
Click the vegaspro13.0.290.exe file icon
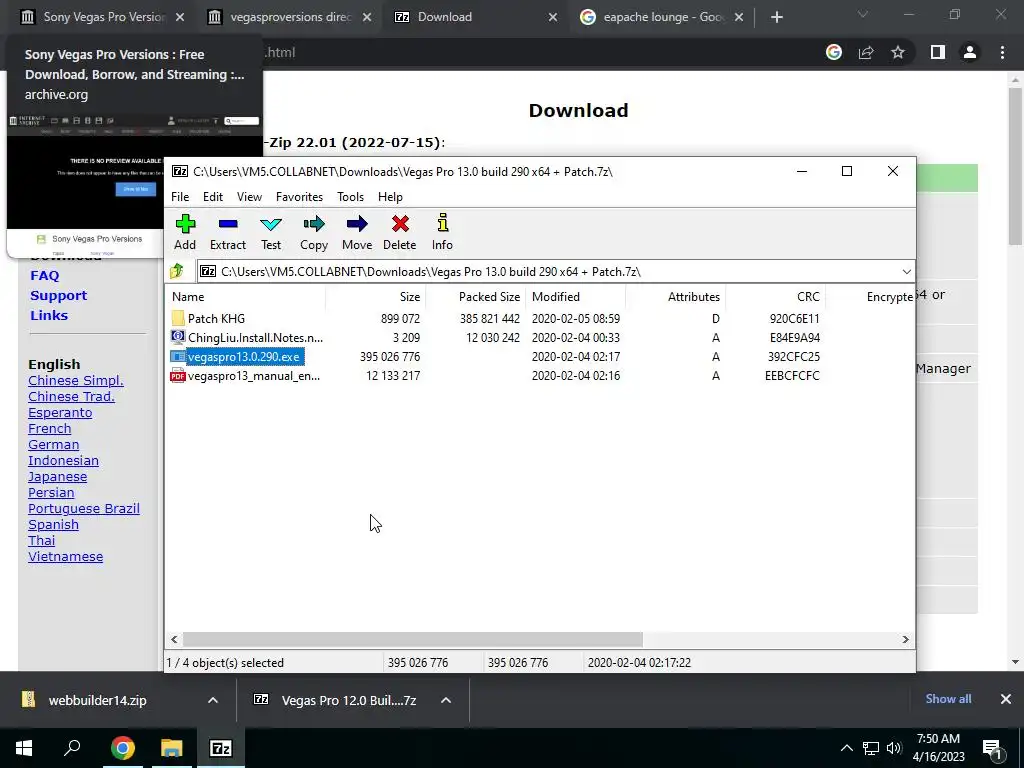(x=178, y=357)
